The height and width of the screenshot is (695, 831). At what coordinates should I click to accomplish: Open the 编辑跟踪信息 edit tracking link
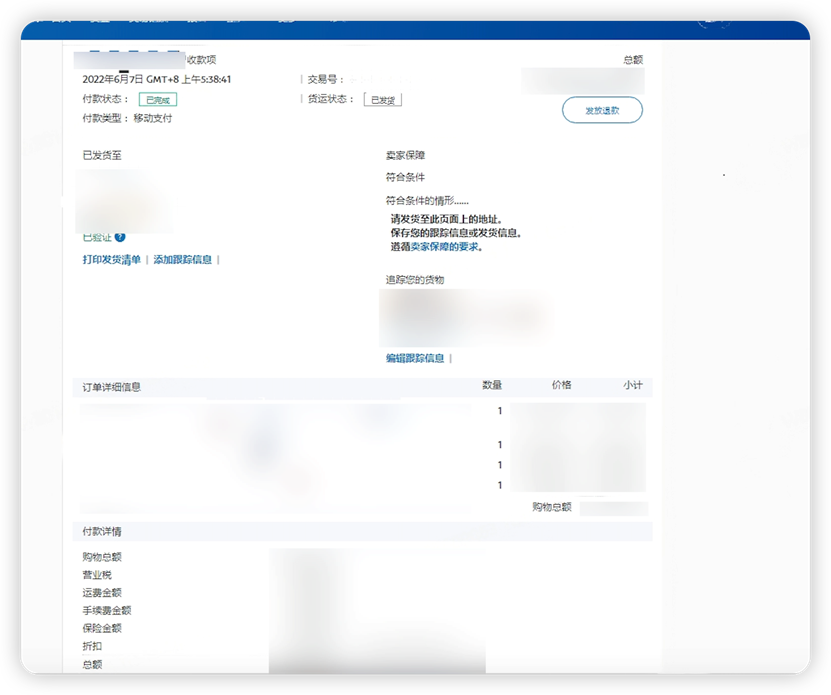click(x=413, y=357)
